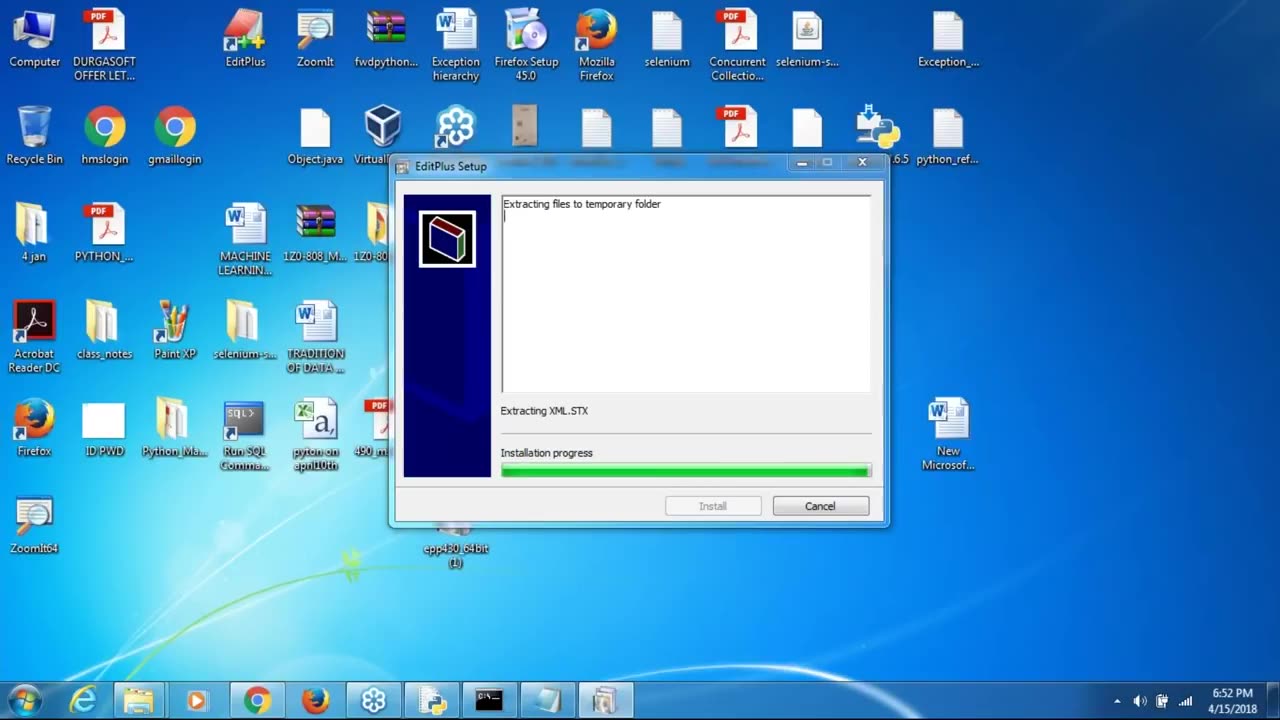Screen dimensions: 1280x720
Task: Select the ZoomIt64 desktop icon
Action: coord(34,525)
